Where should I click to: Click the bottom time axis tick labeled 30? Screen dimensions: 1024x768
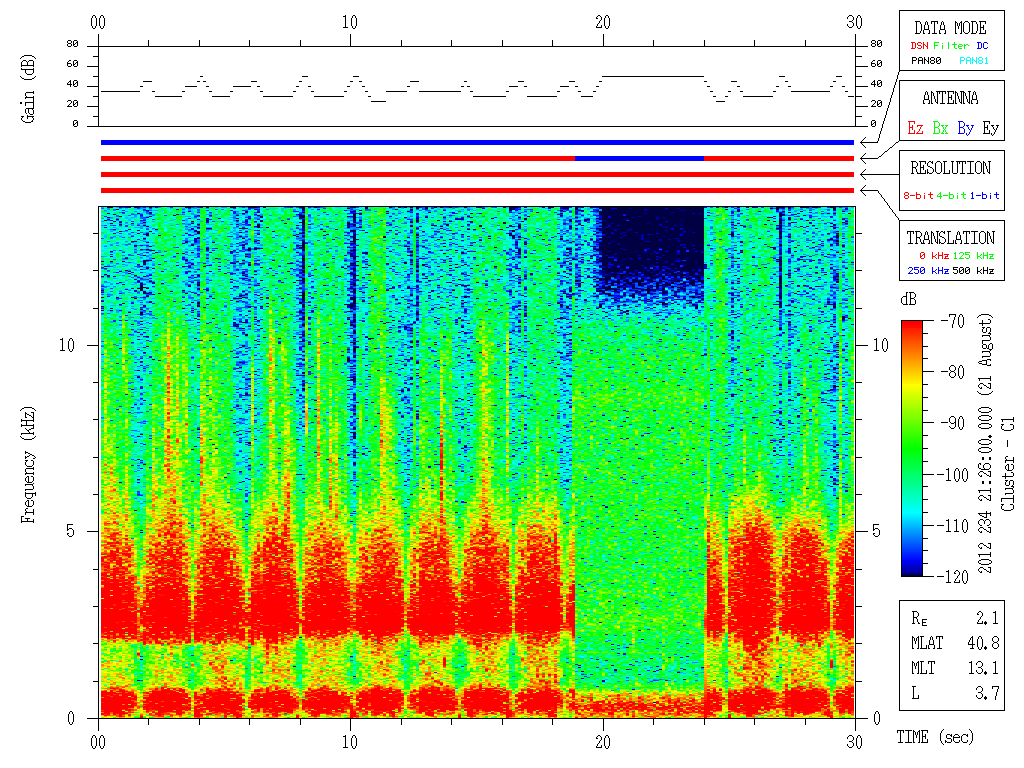tap(854, 742)
